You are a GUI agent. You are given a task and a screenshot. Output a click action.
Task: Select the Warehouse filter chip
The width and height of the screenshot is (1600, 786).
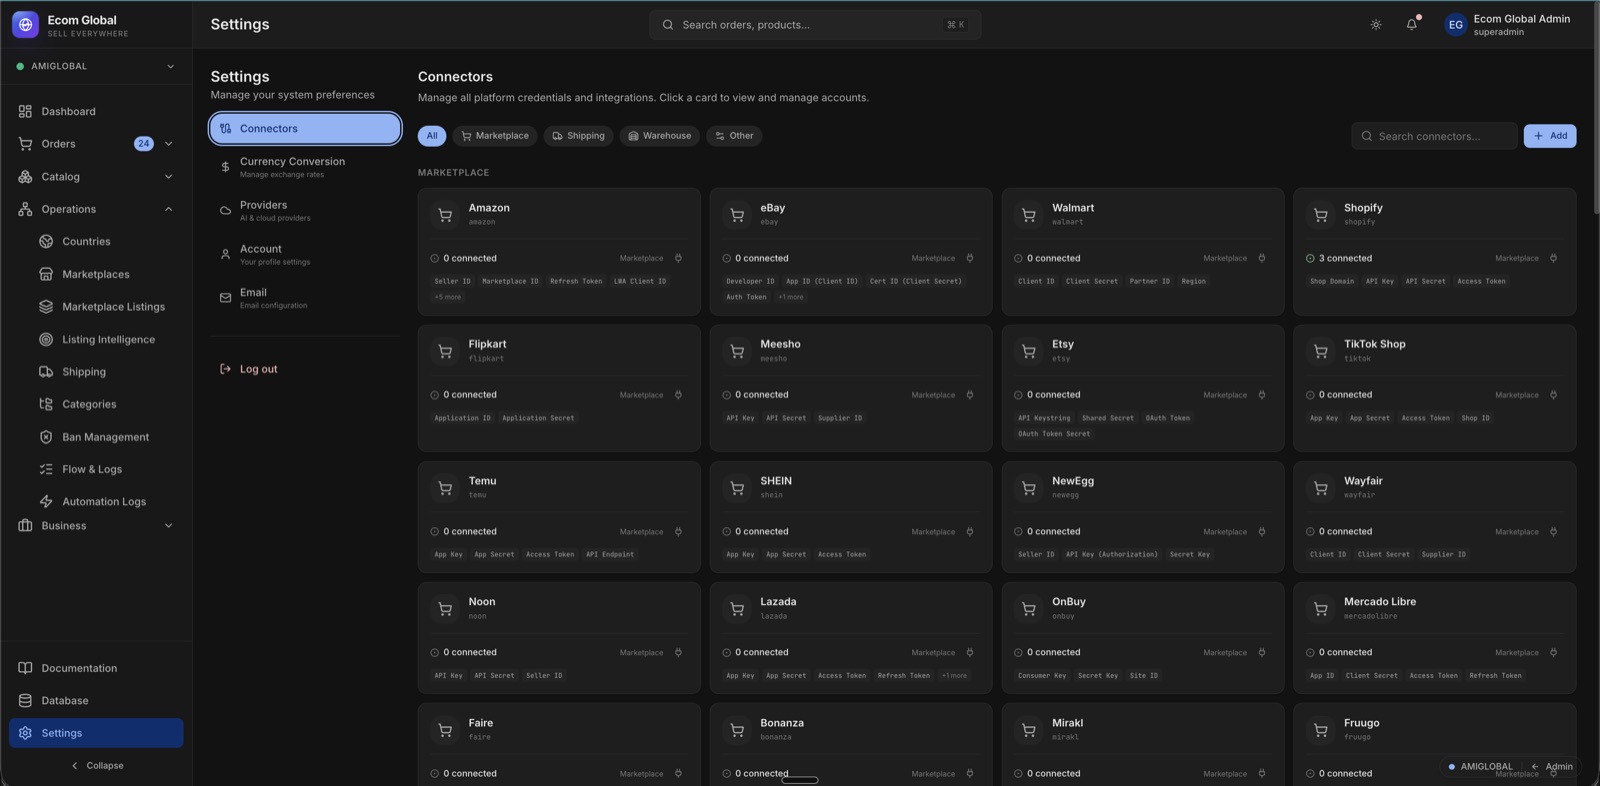(658, 136)
